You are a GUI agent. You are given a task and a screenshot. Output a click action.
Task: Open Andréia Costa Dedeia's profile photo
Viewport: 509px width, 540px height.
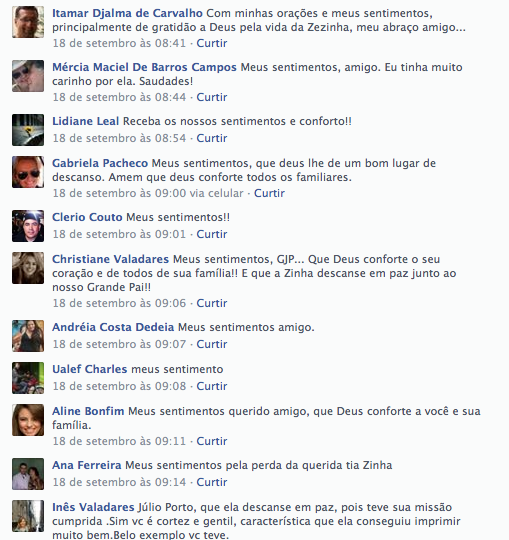pyautogui.click(x=28, y=336)
